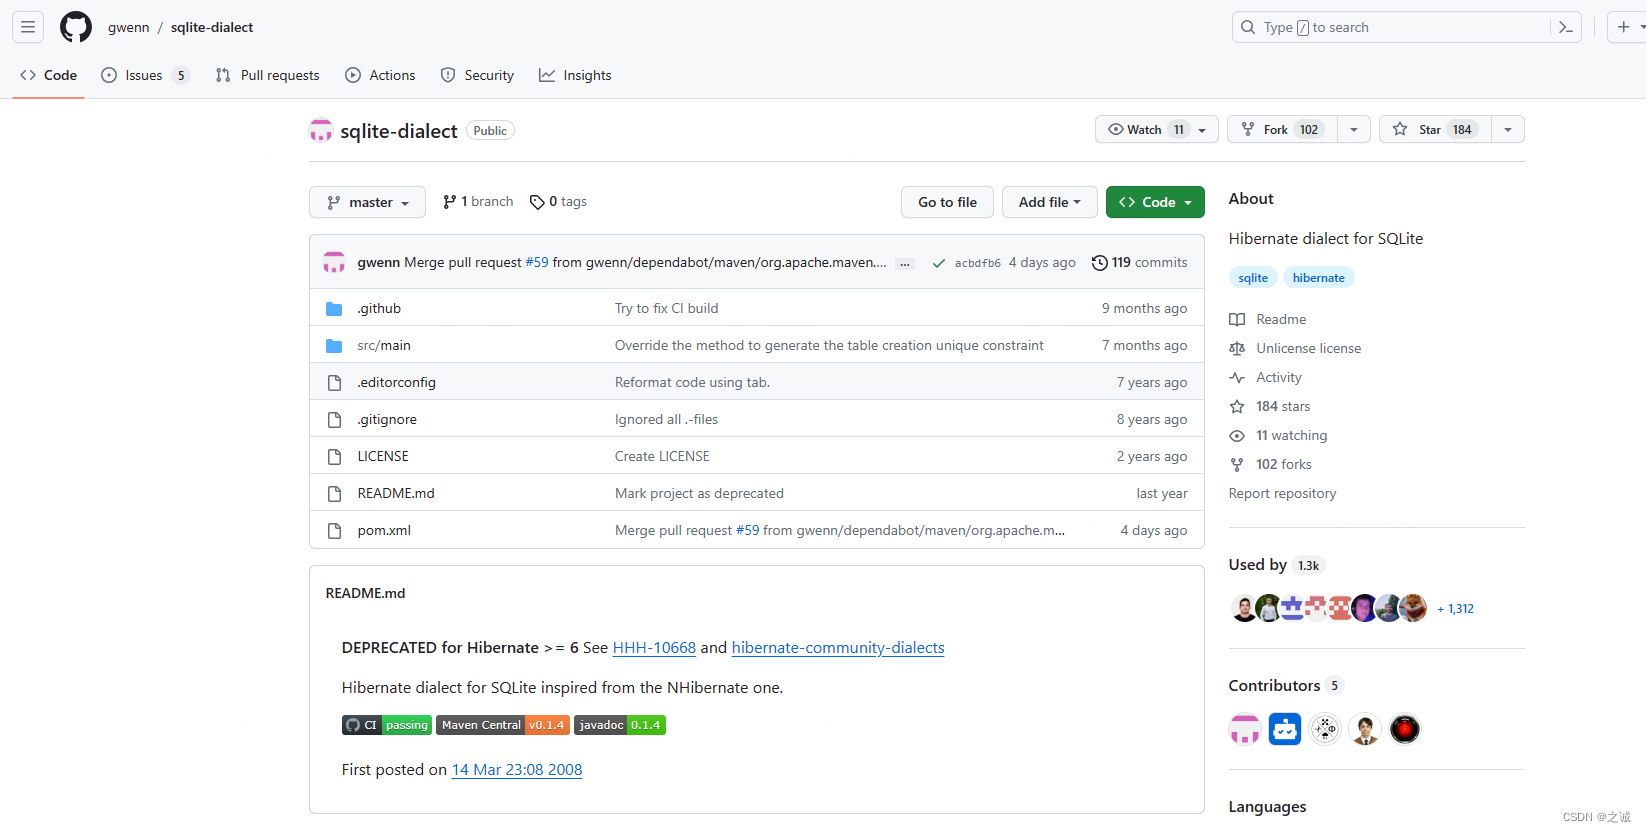1646x832 pixels.
Task: Click the plus create-new icon
Action: (x=1623, y=27)
